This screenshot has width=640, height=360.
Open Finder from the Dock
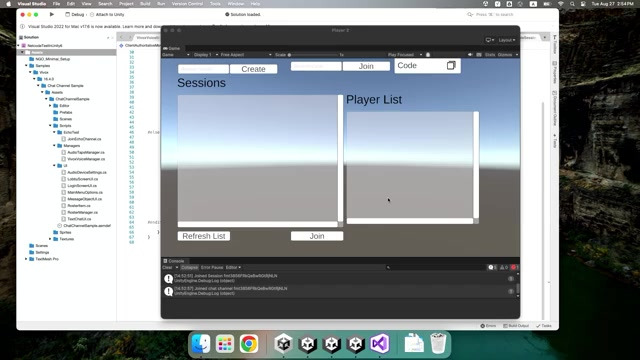tap(201, 344)
